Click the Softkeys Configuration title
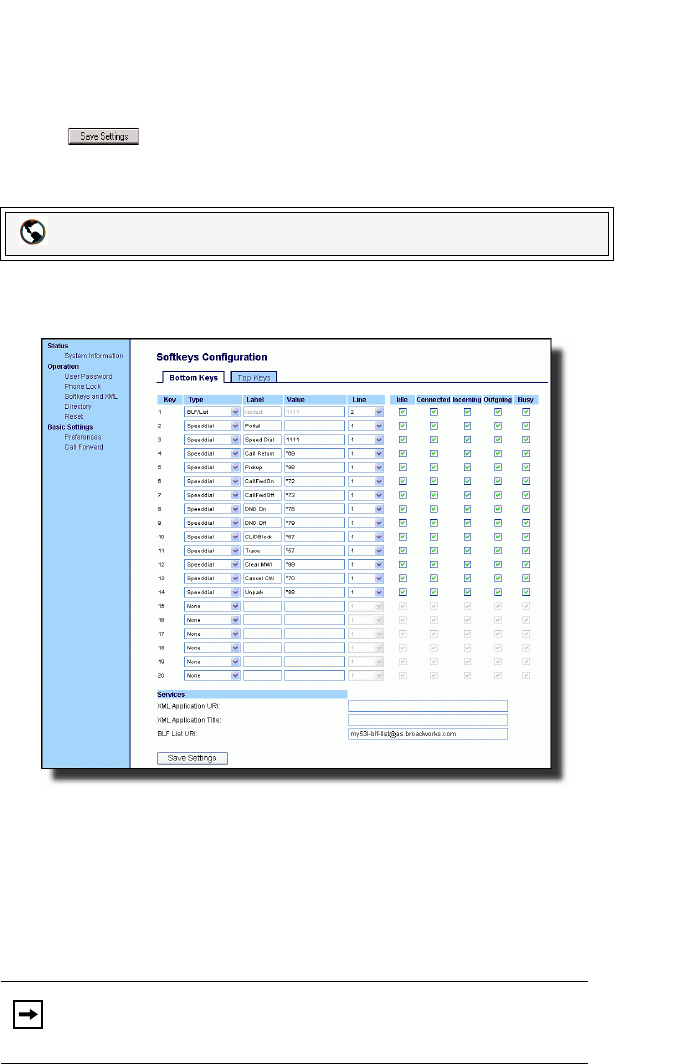Screen dimensions: 683x1064 pyautogui.click(x=212, y=357)
